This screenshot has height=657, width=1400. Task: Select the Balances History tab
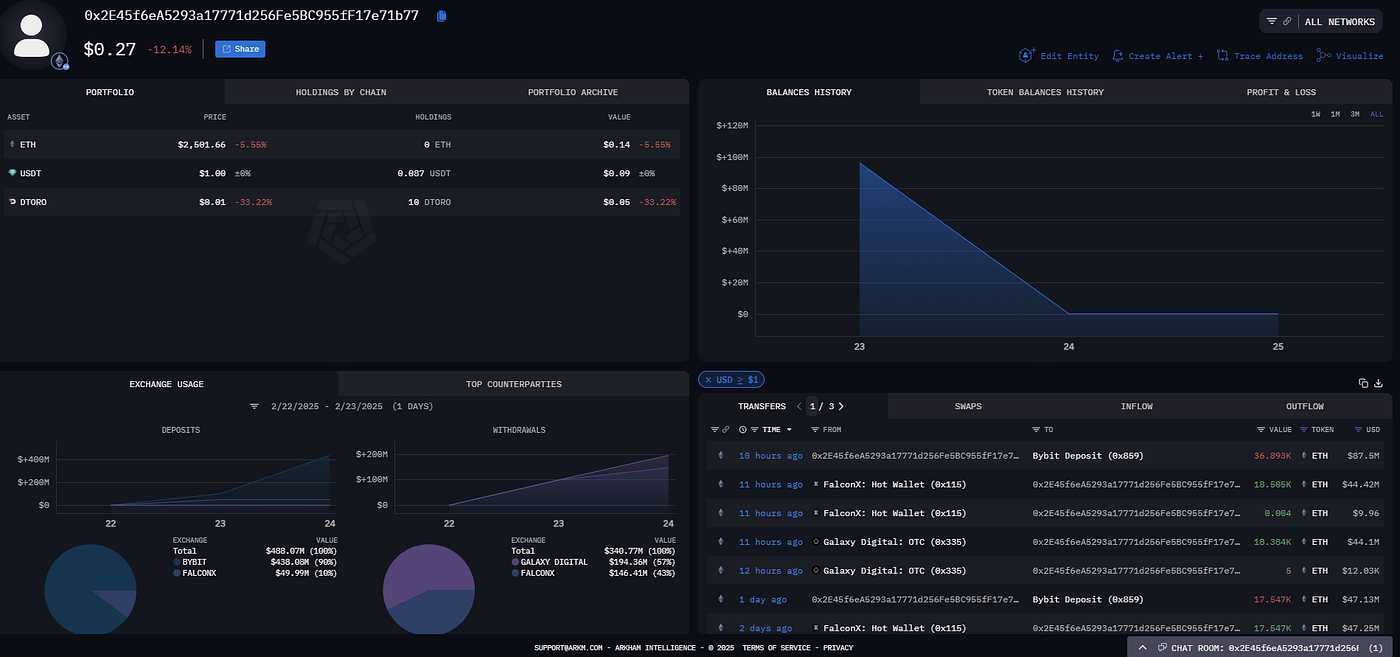click(809, 92)
